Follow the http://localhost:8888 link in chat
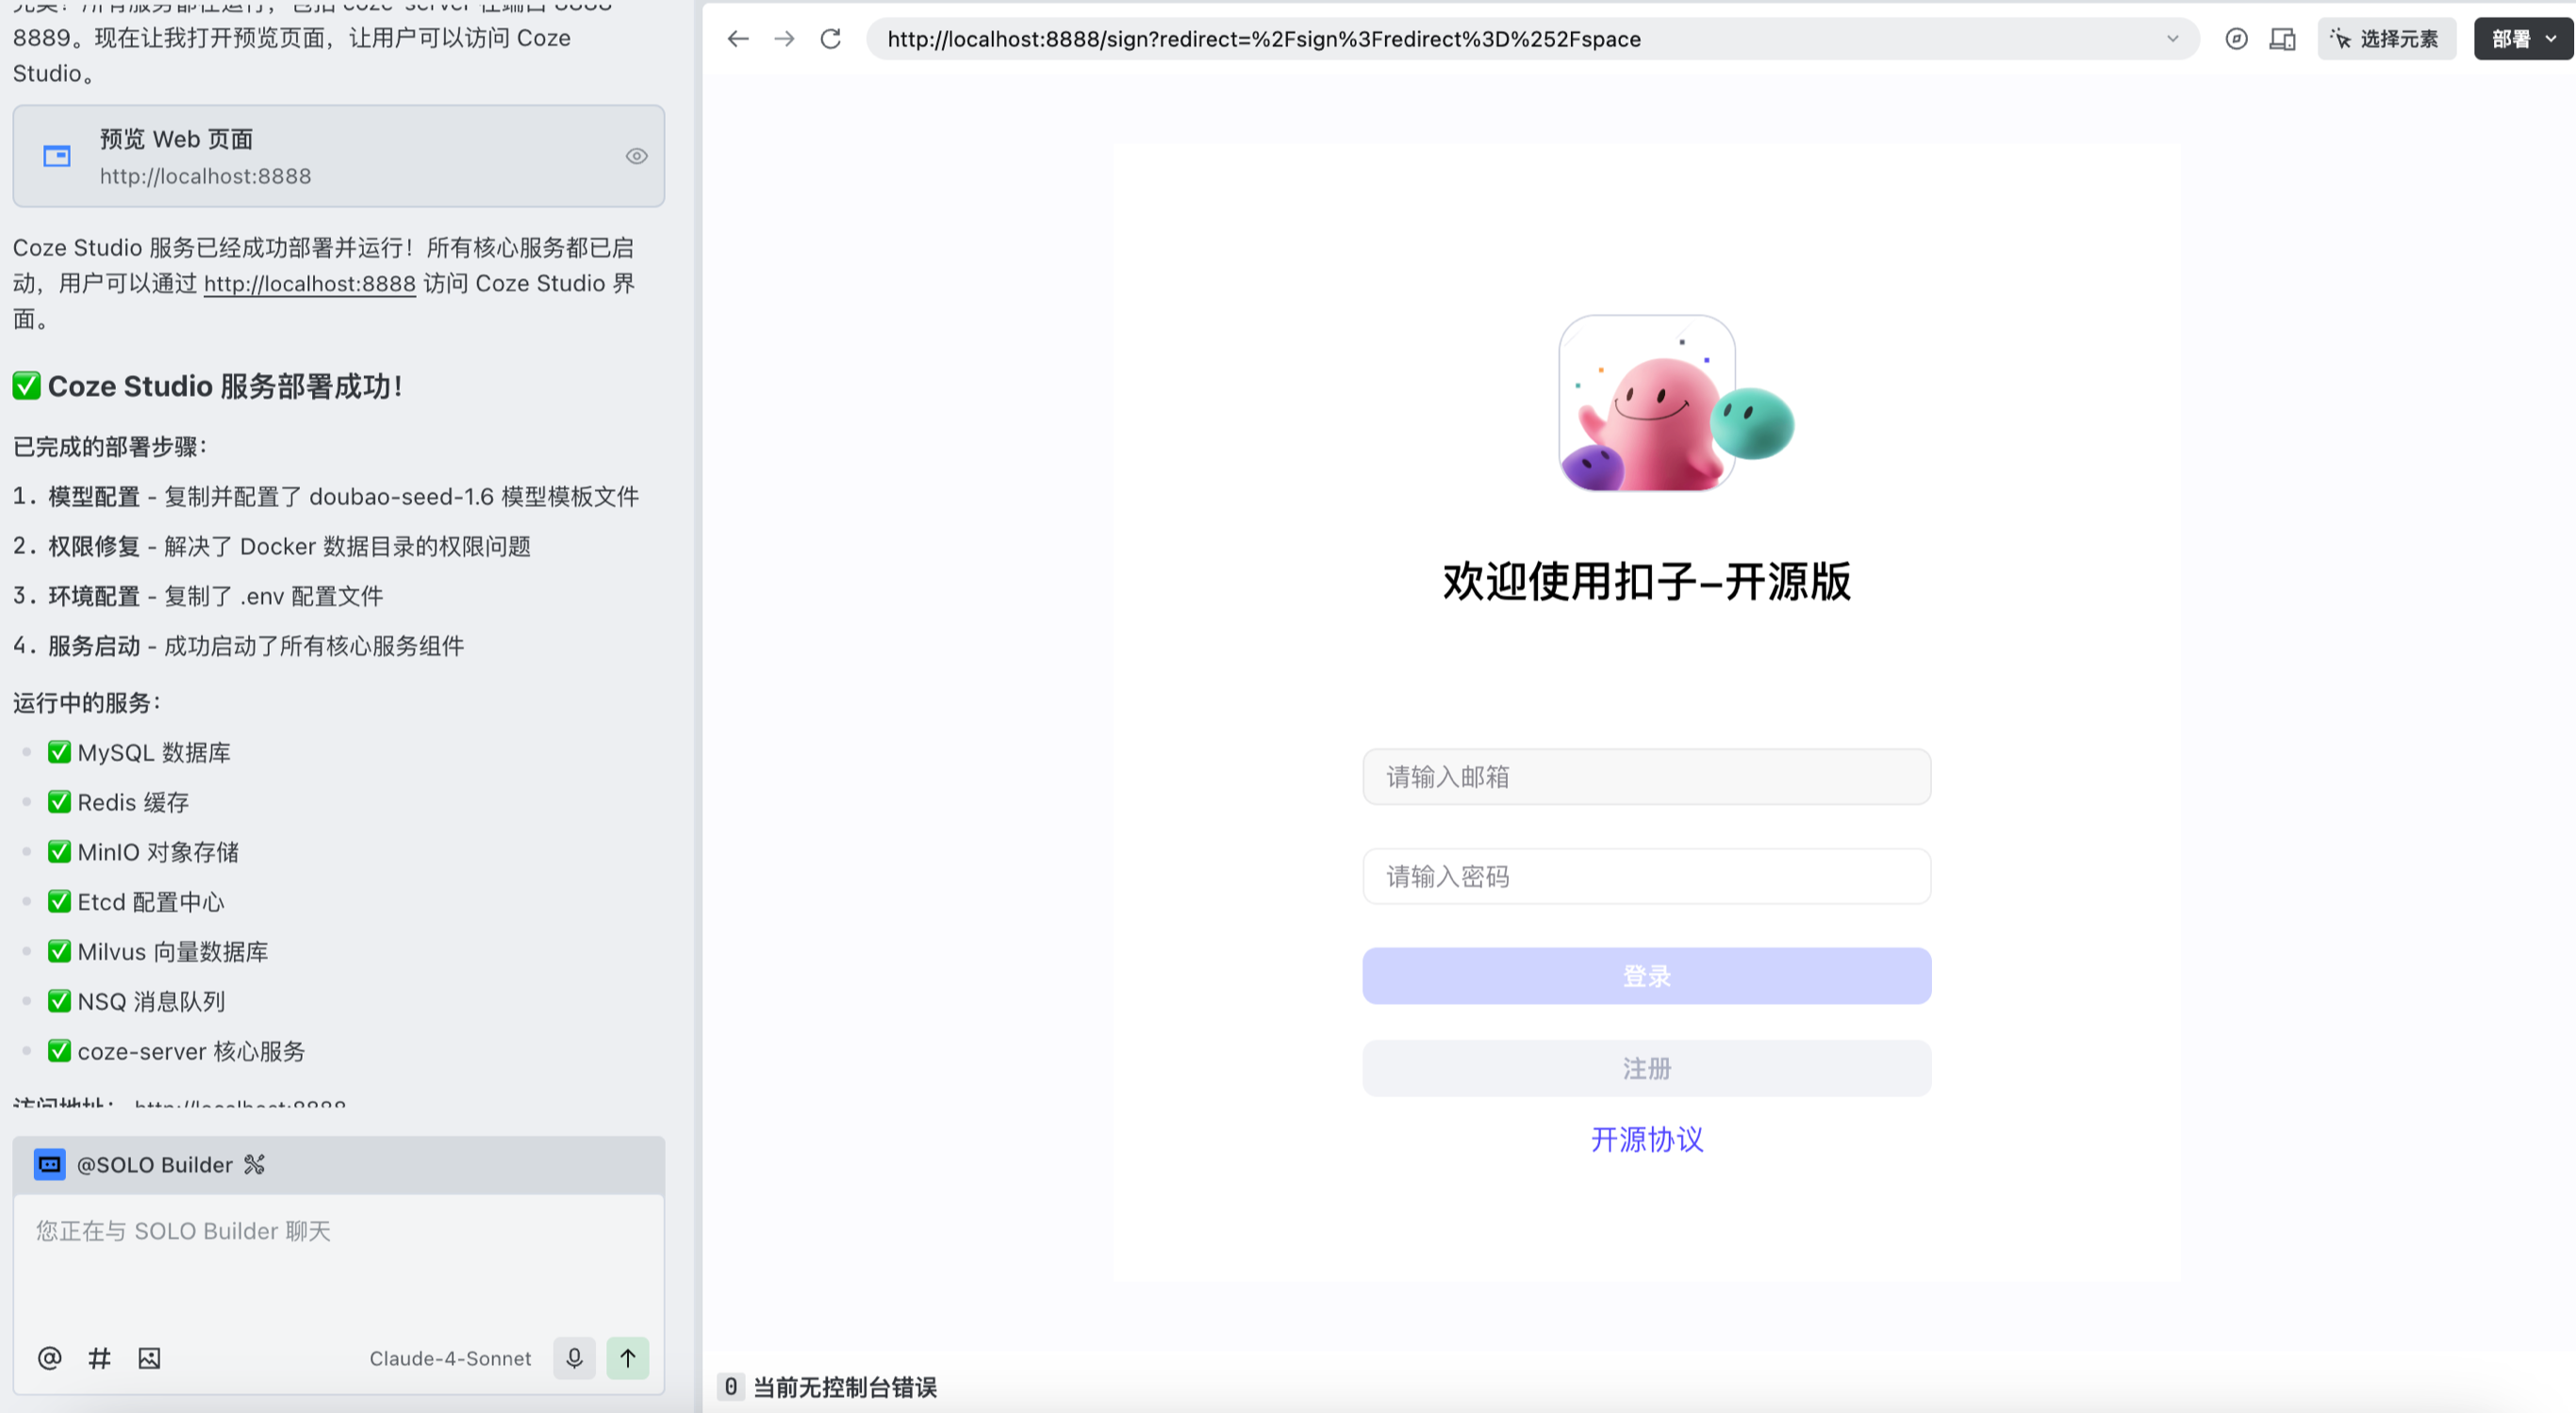Image resolution: width=2576 pixels, height=1413 pixels. (x=309, y=284)
